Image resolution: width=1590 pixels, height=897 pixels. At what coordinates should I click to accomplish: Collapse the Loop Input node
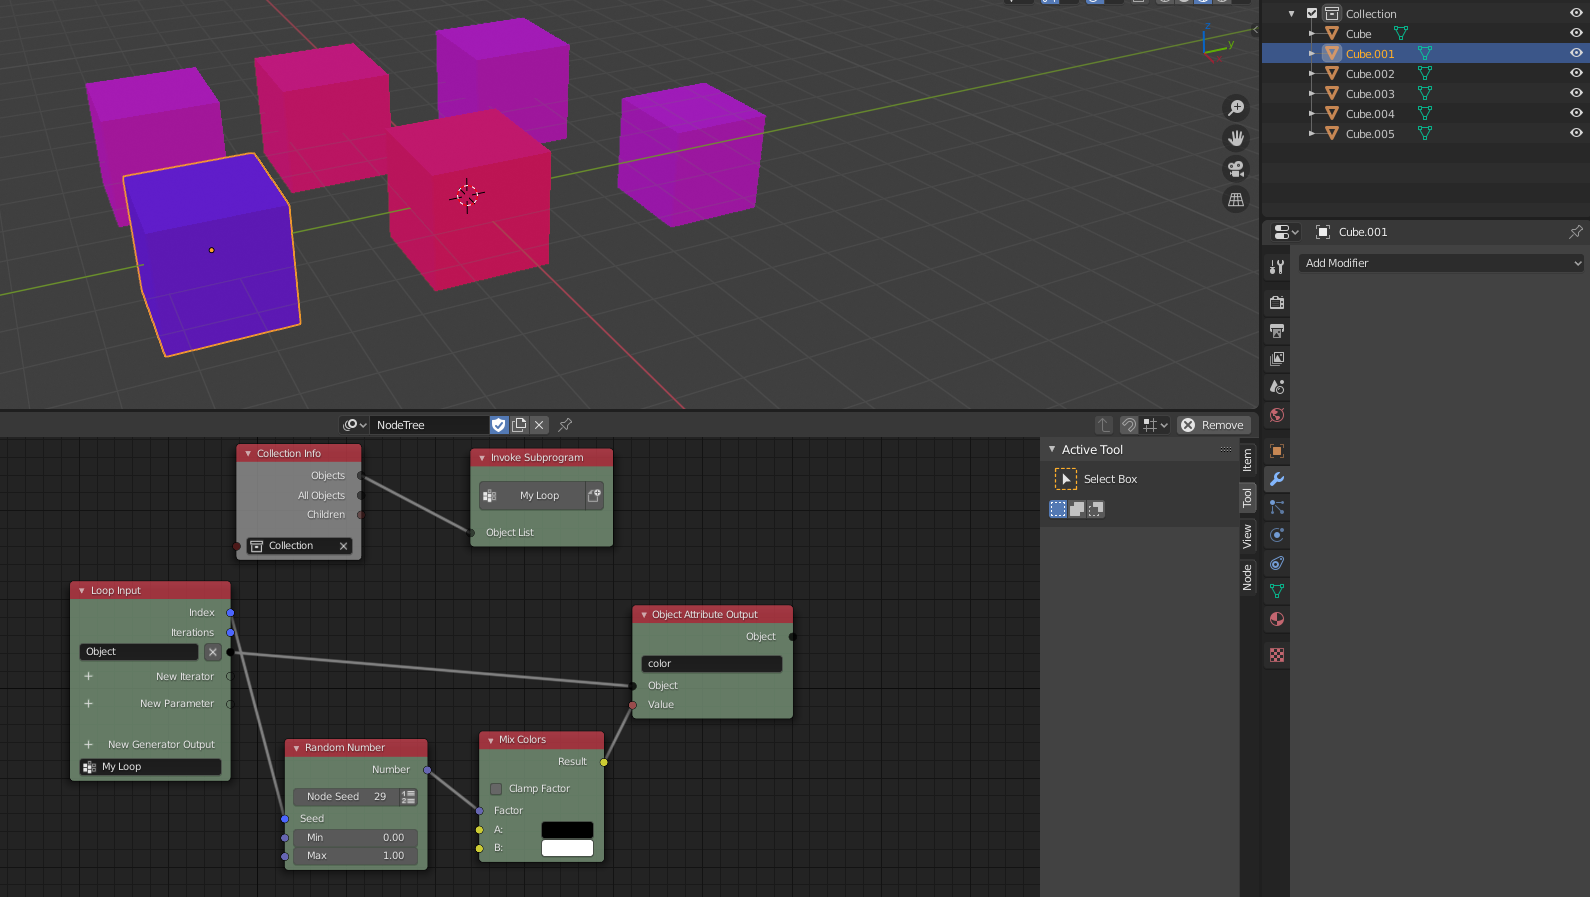pyautogui.click(x=82, y=591)
